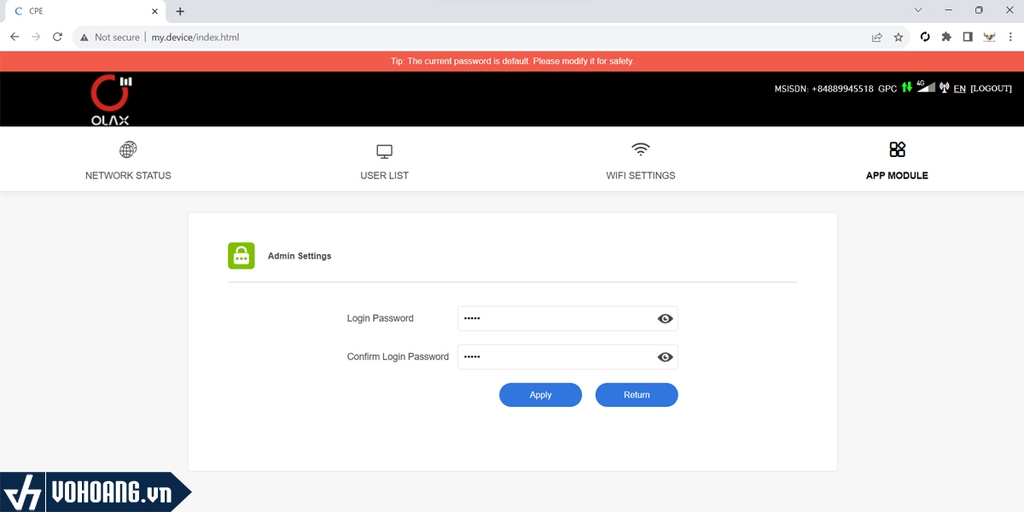The width and height of the screenshot is (1024, 512).
Task: Open the User List monitor icon
Action: pos(384,152)
